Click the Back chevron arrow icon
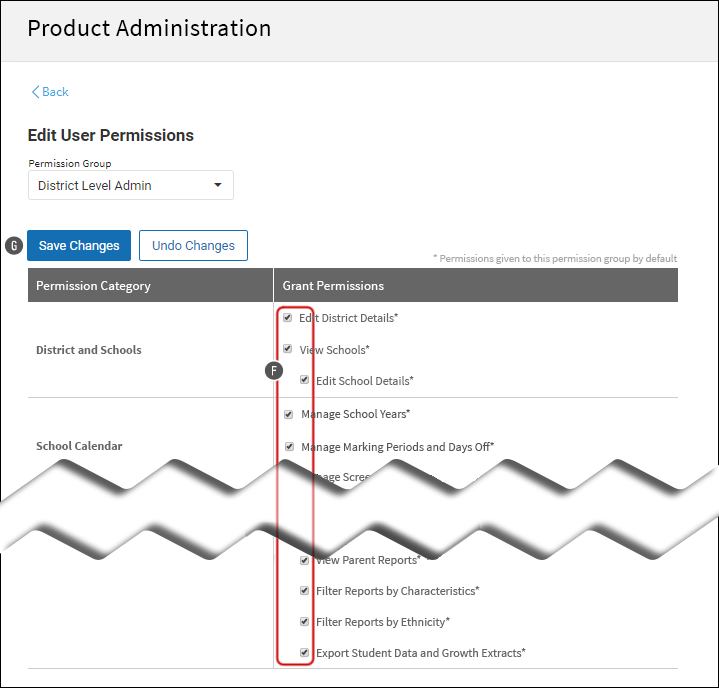The image size is (719, 688). 35,92
